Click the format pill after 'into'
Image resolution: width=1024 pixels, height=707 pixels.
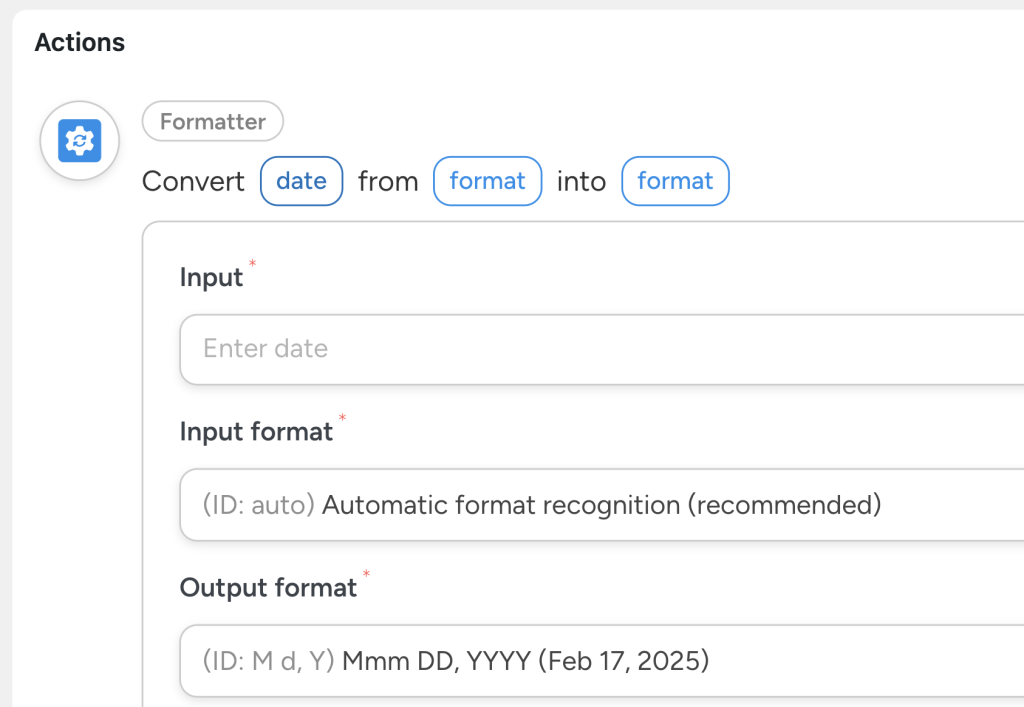[675, 181]
